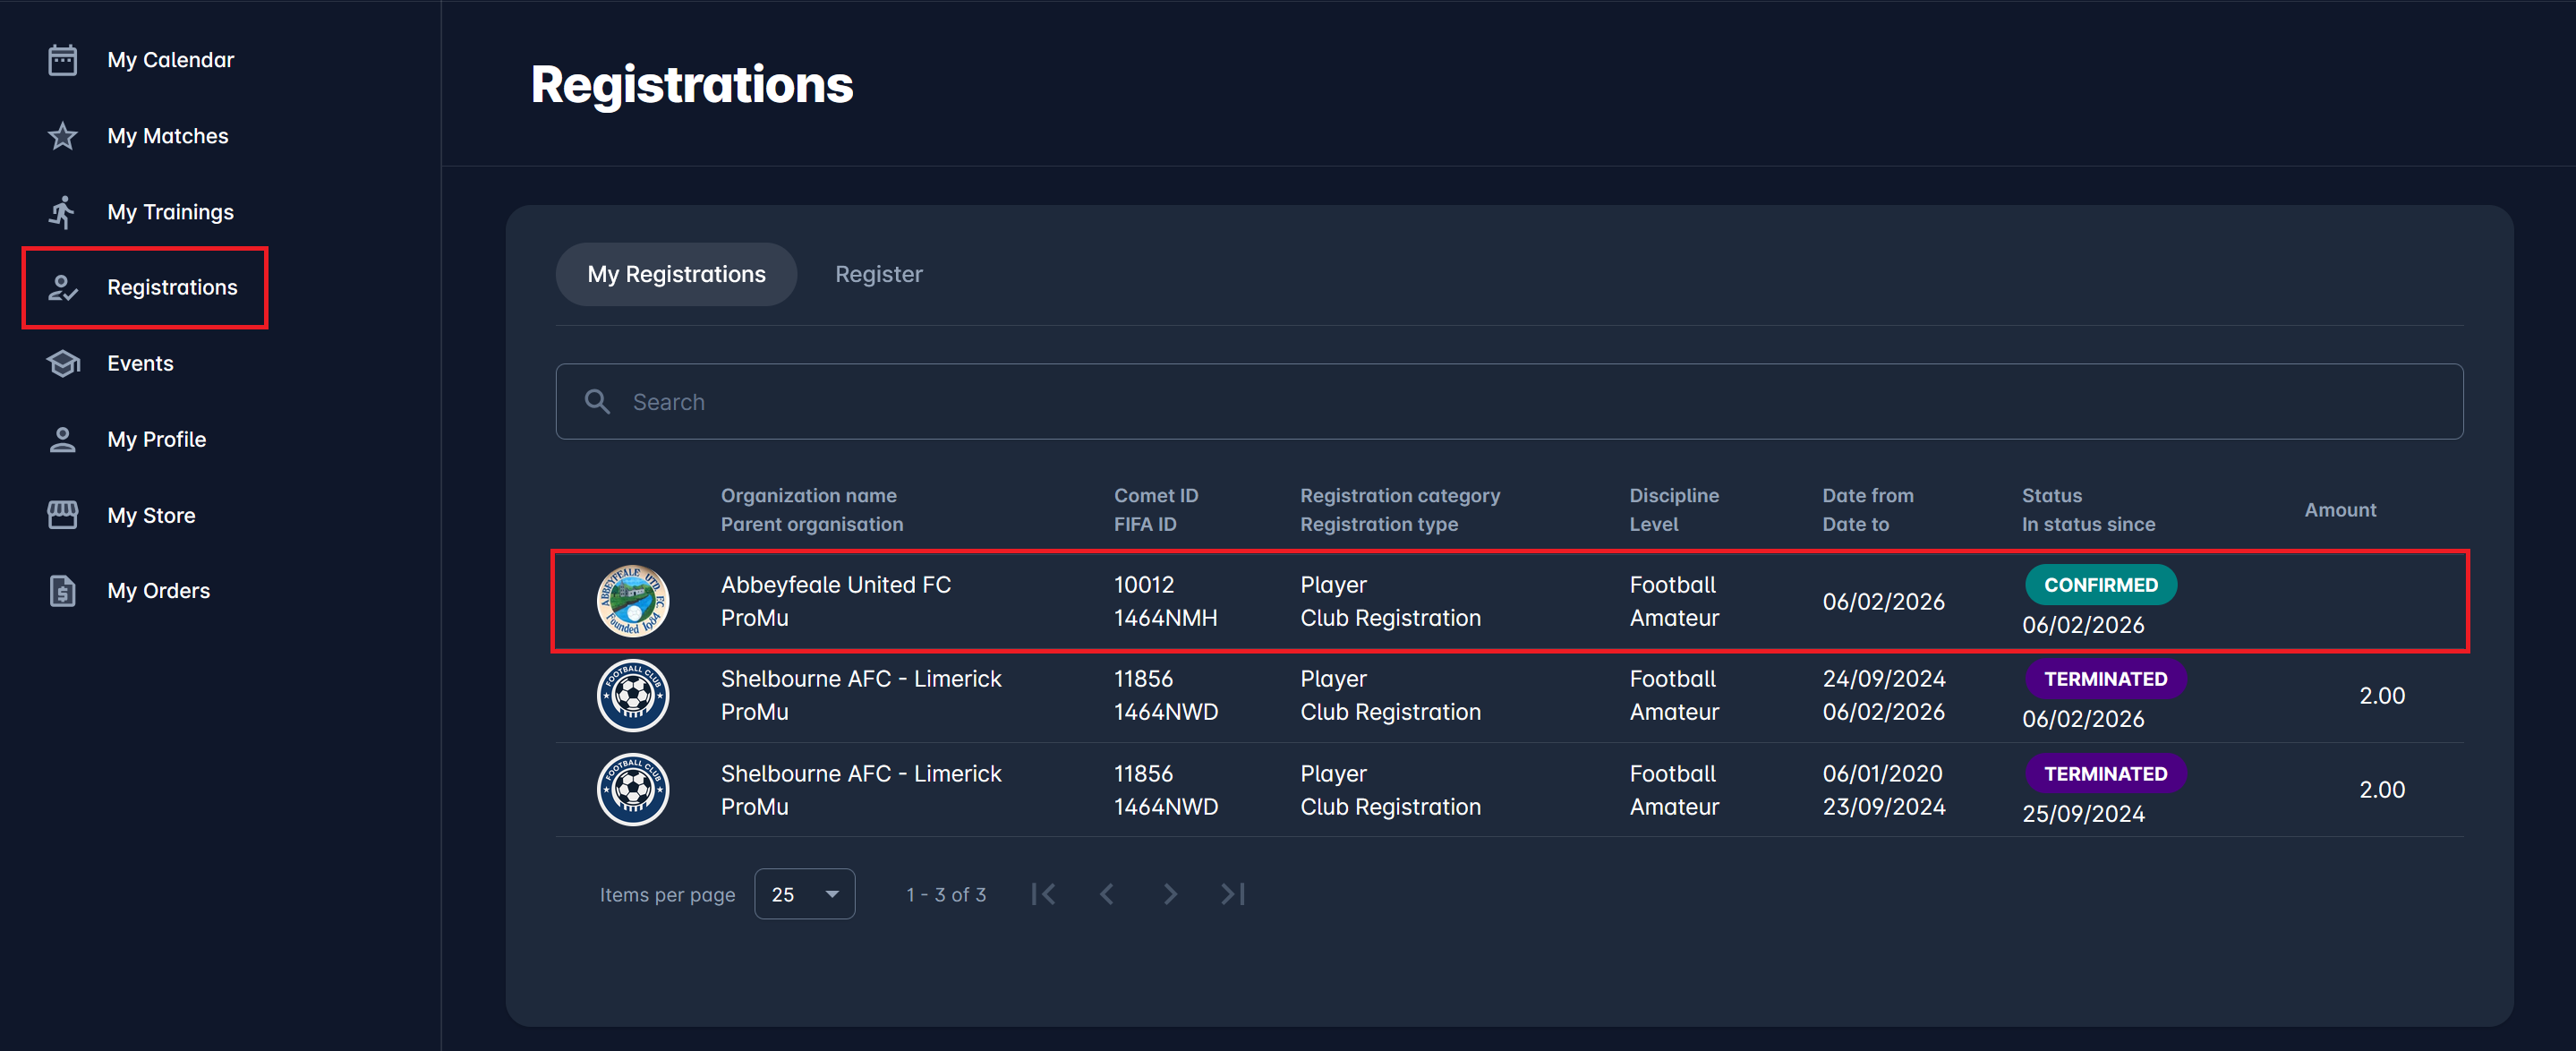
Task: Go to next page arrow
Action: 1170,894
